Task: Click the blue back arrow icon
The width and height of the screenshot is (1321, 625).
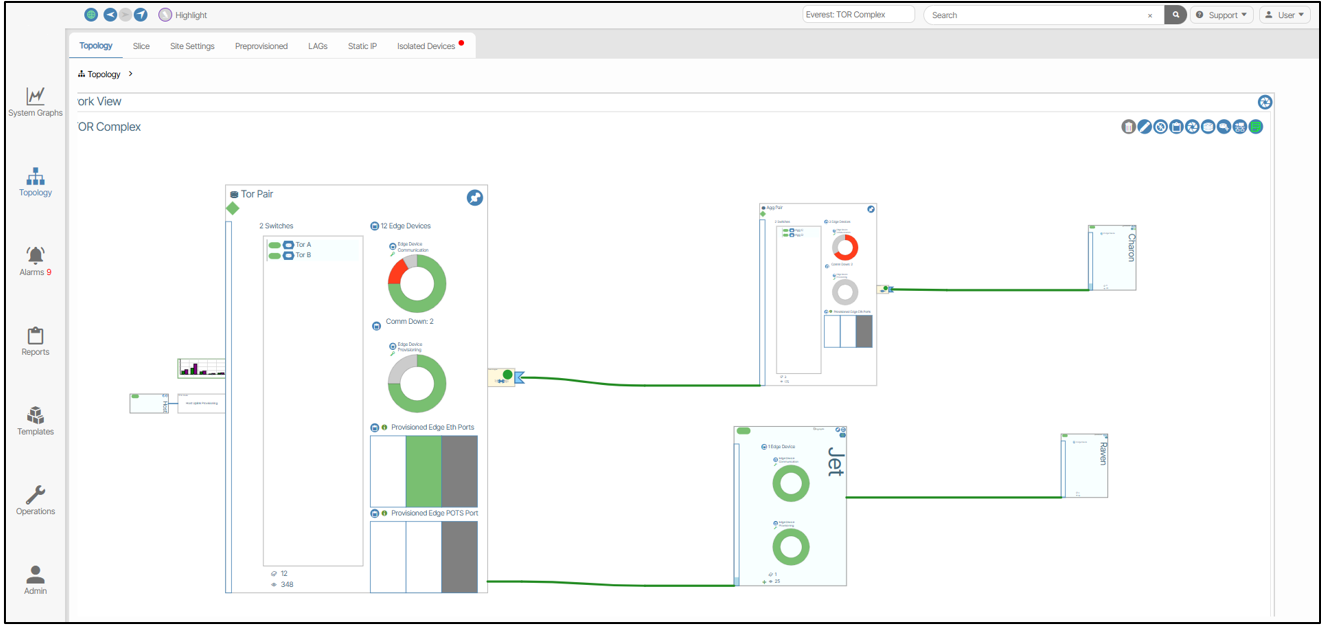Action: pos(110,15)
